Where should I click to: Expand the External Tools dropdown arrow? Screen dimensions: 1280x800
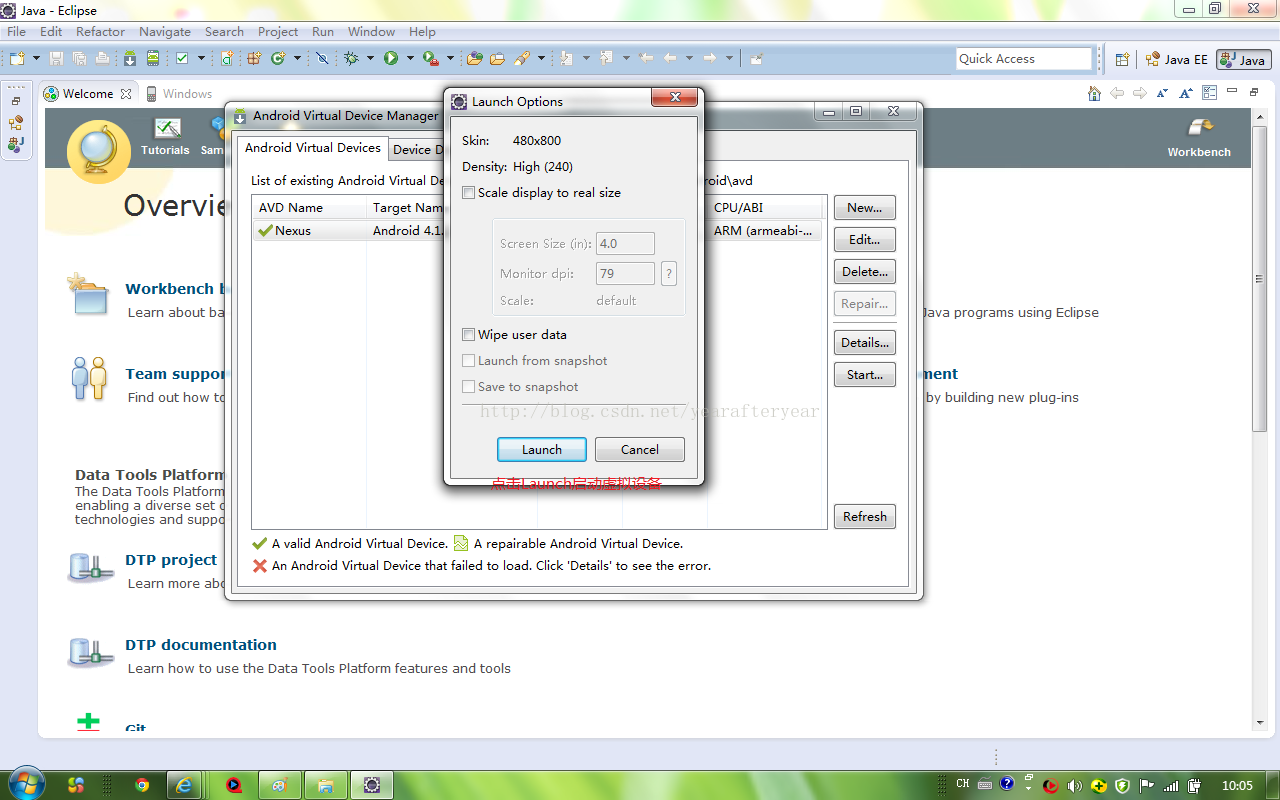pos(450,58)
